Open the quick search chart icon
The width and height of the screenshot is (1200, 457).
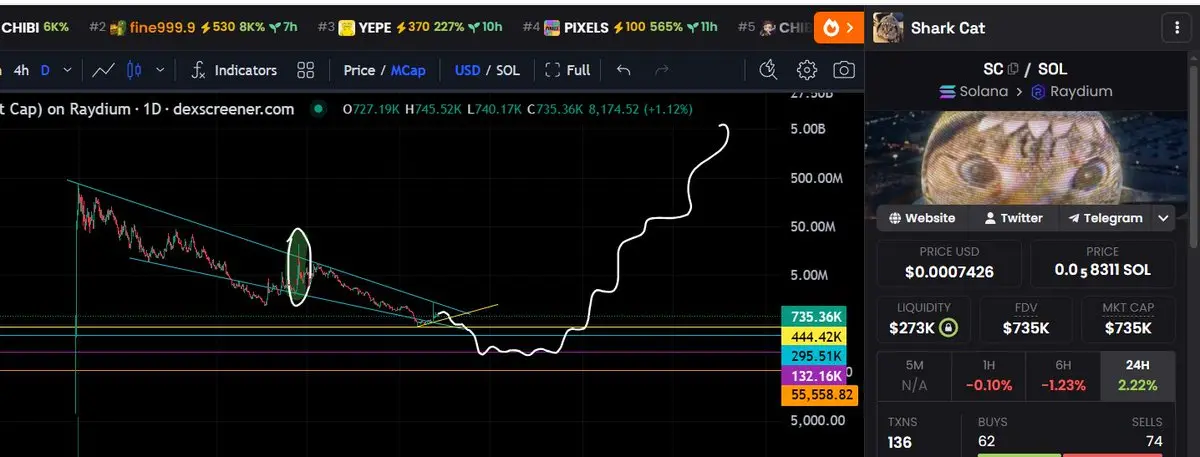tap(769, 70)
